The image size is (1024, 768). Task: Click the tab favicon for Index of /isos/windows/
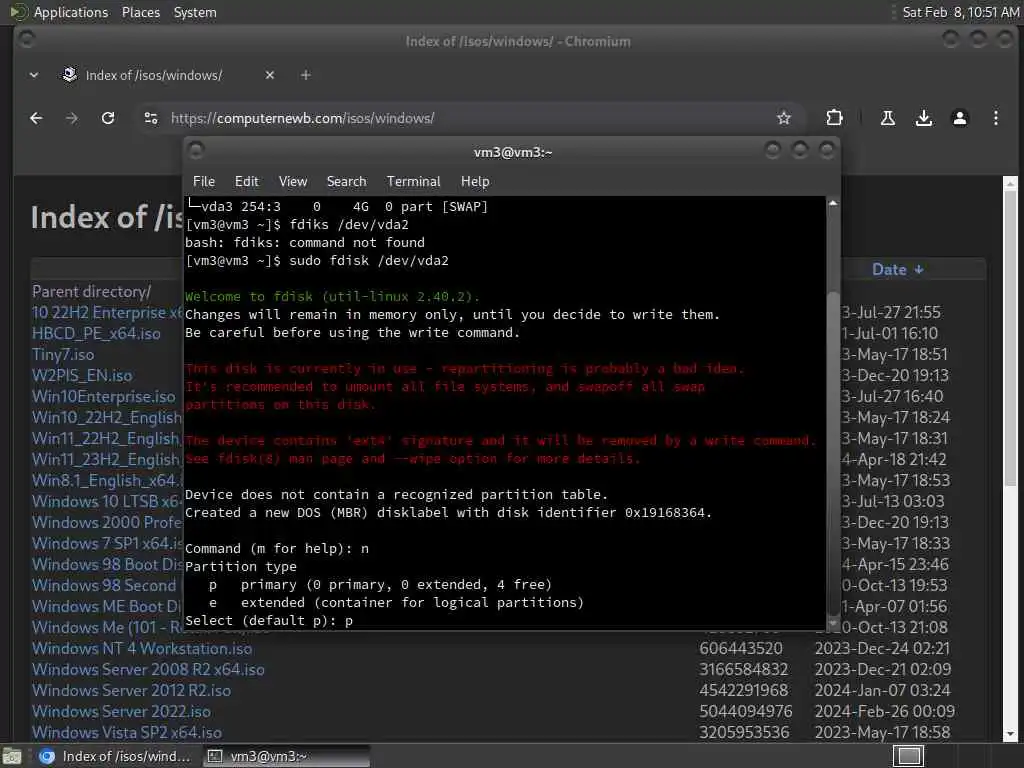(x=69, y=74)
